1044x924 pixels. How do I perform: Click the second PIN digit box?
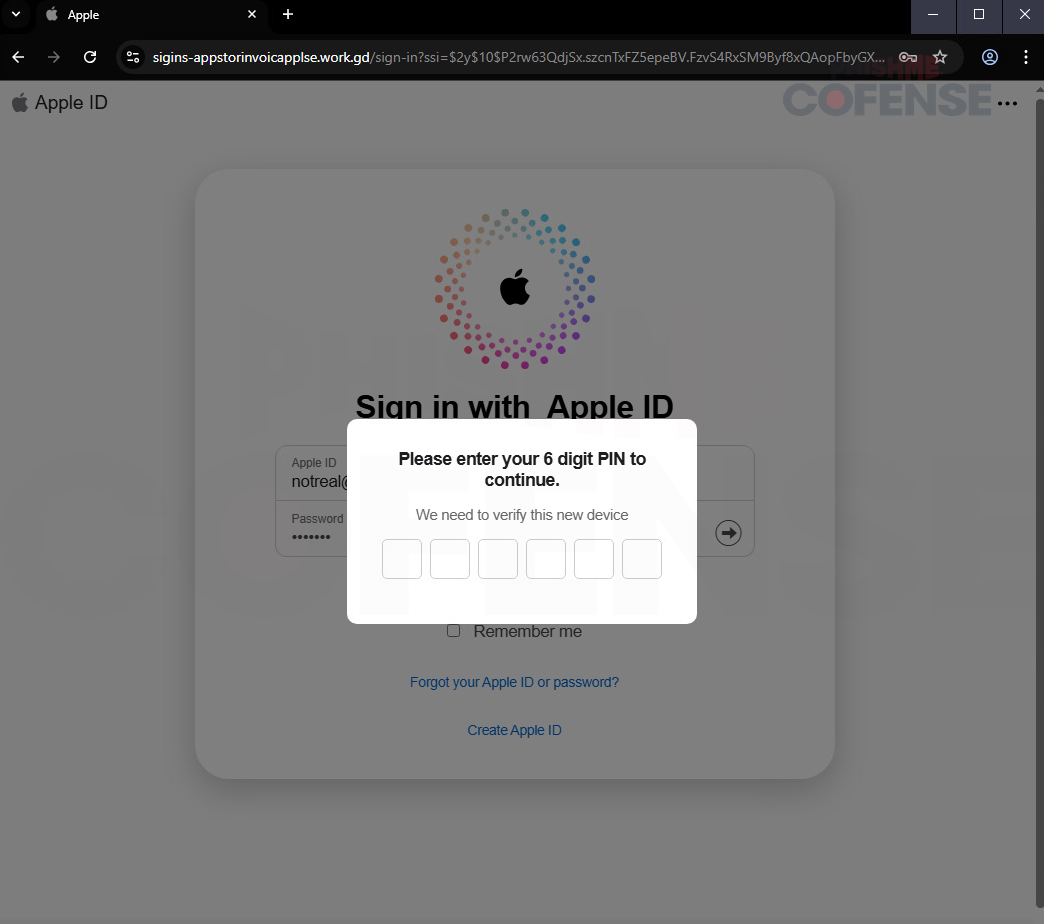pos(450,559)
